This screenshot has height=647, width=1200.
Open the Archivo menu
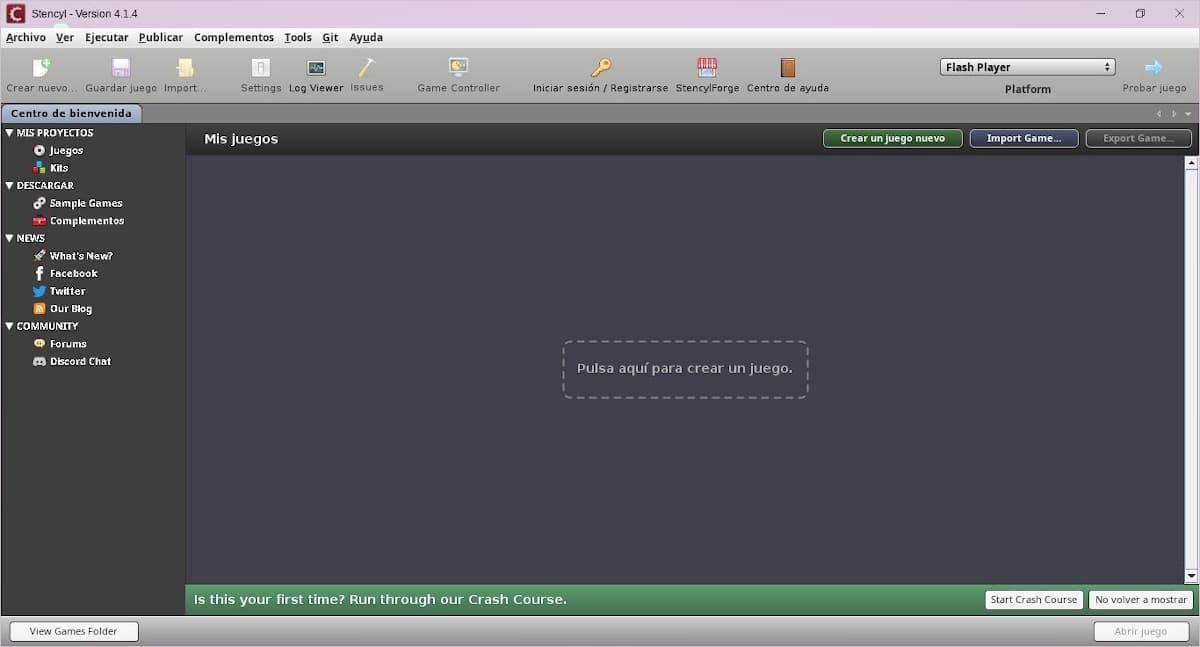(26, 38)
